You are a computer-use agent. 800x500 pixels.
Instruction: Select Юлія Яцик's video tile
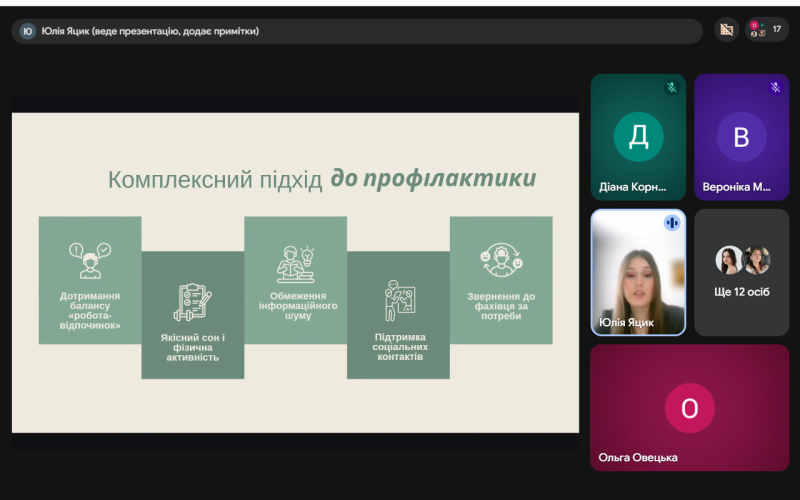coord(638,272)
